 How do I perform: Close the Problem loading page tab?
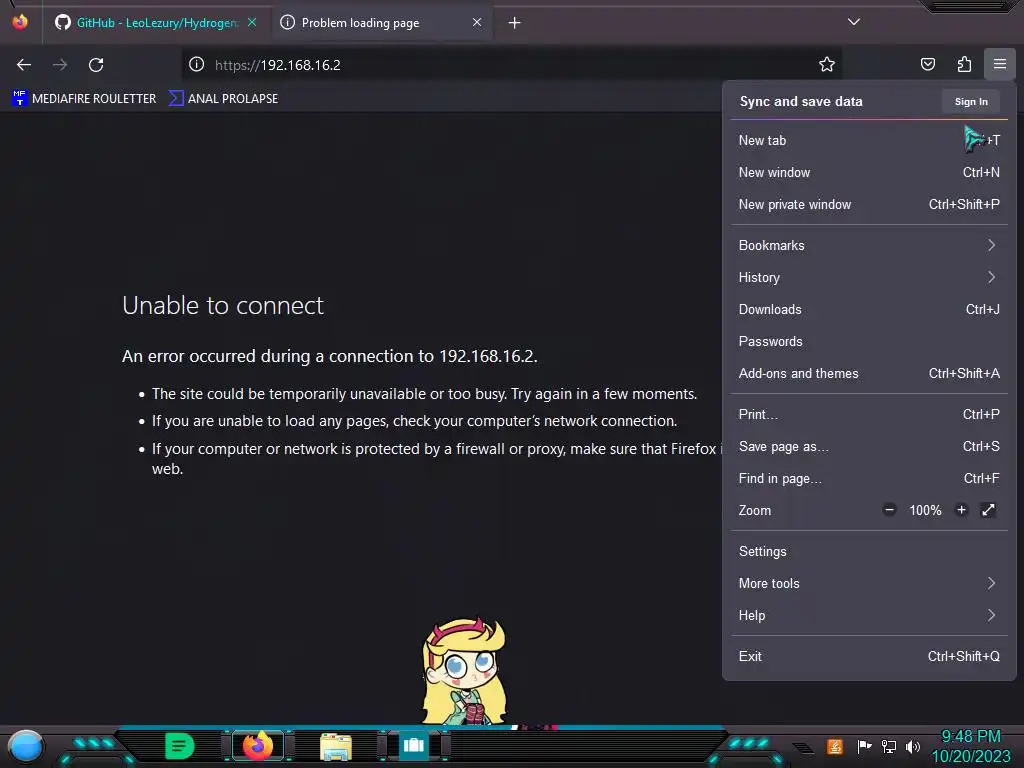click(477, 22)
